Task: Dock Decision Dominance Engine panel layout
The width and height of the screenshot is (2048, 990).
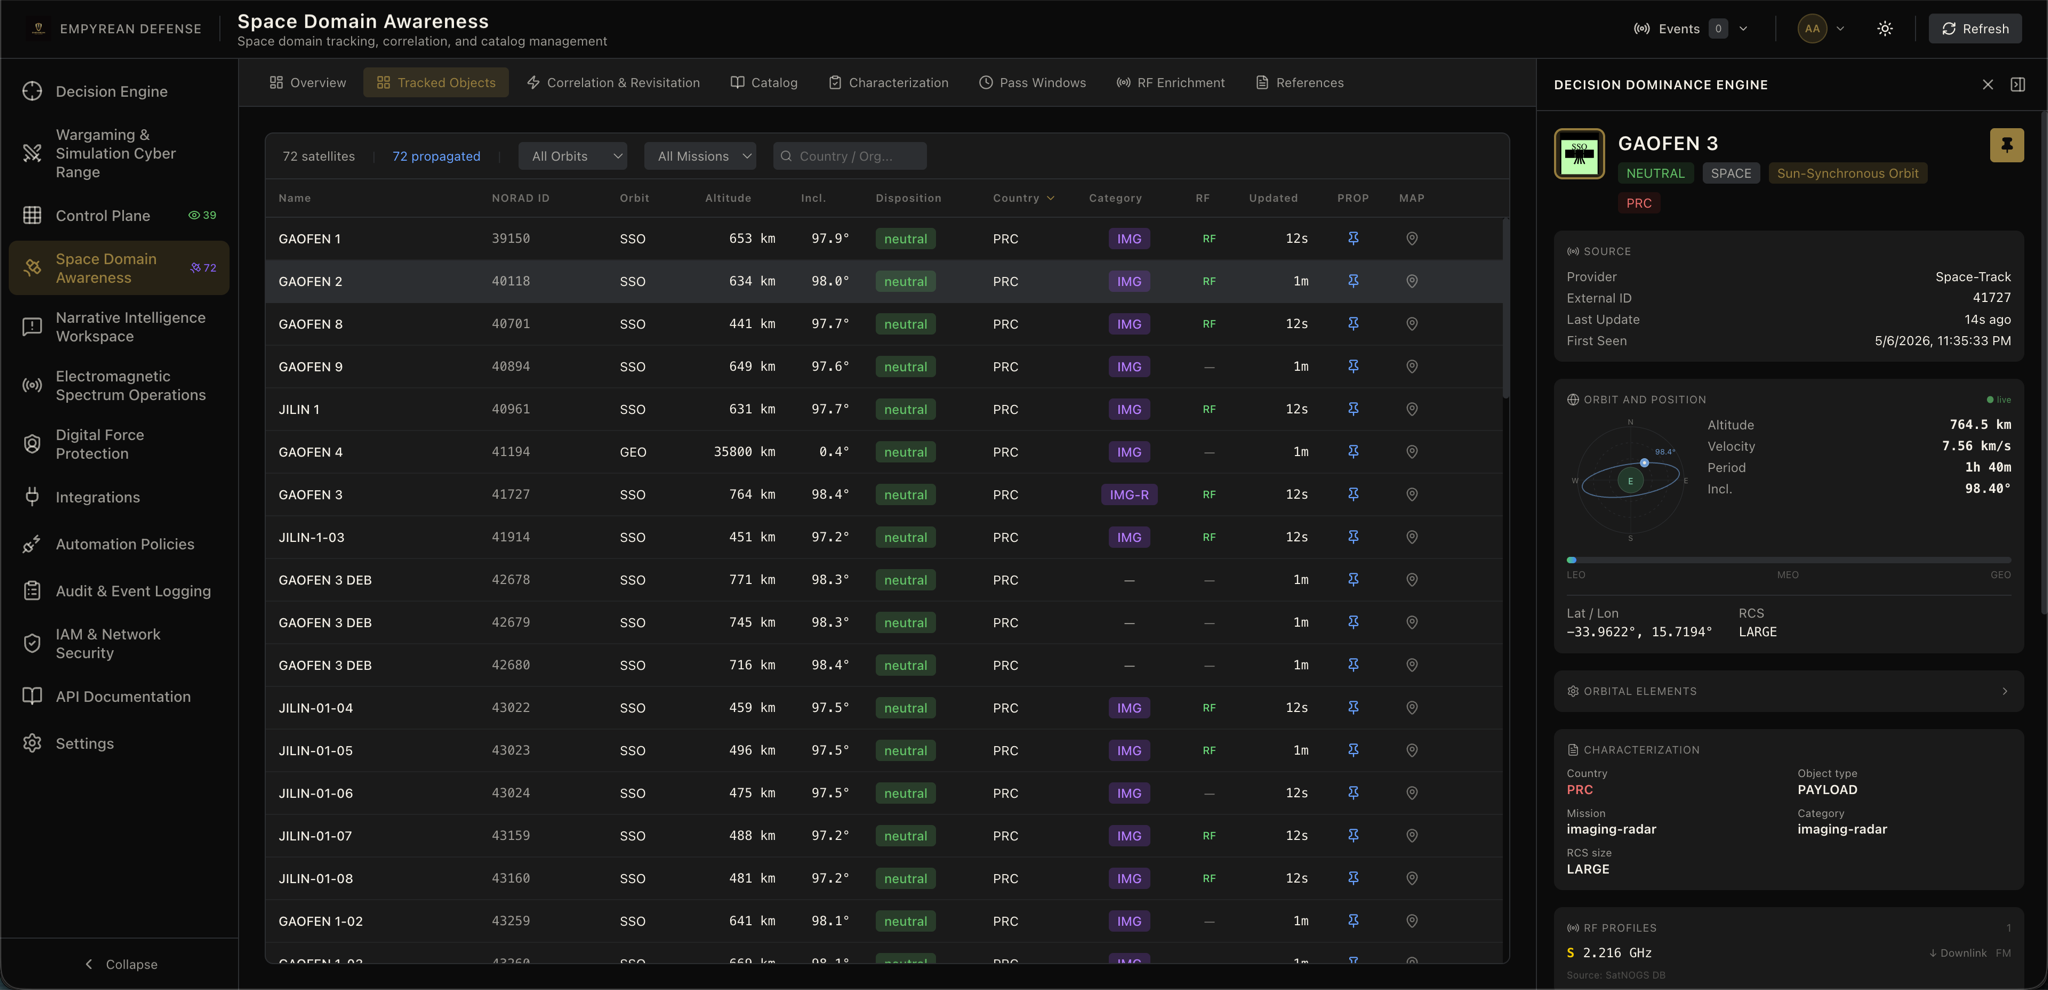Action: pyautogui.click(x=2018, y=85)
